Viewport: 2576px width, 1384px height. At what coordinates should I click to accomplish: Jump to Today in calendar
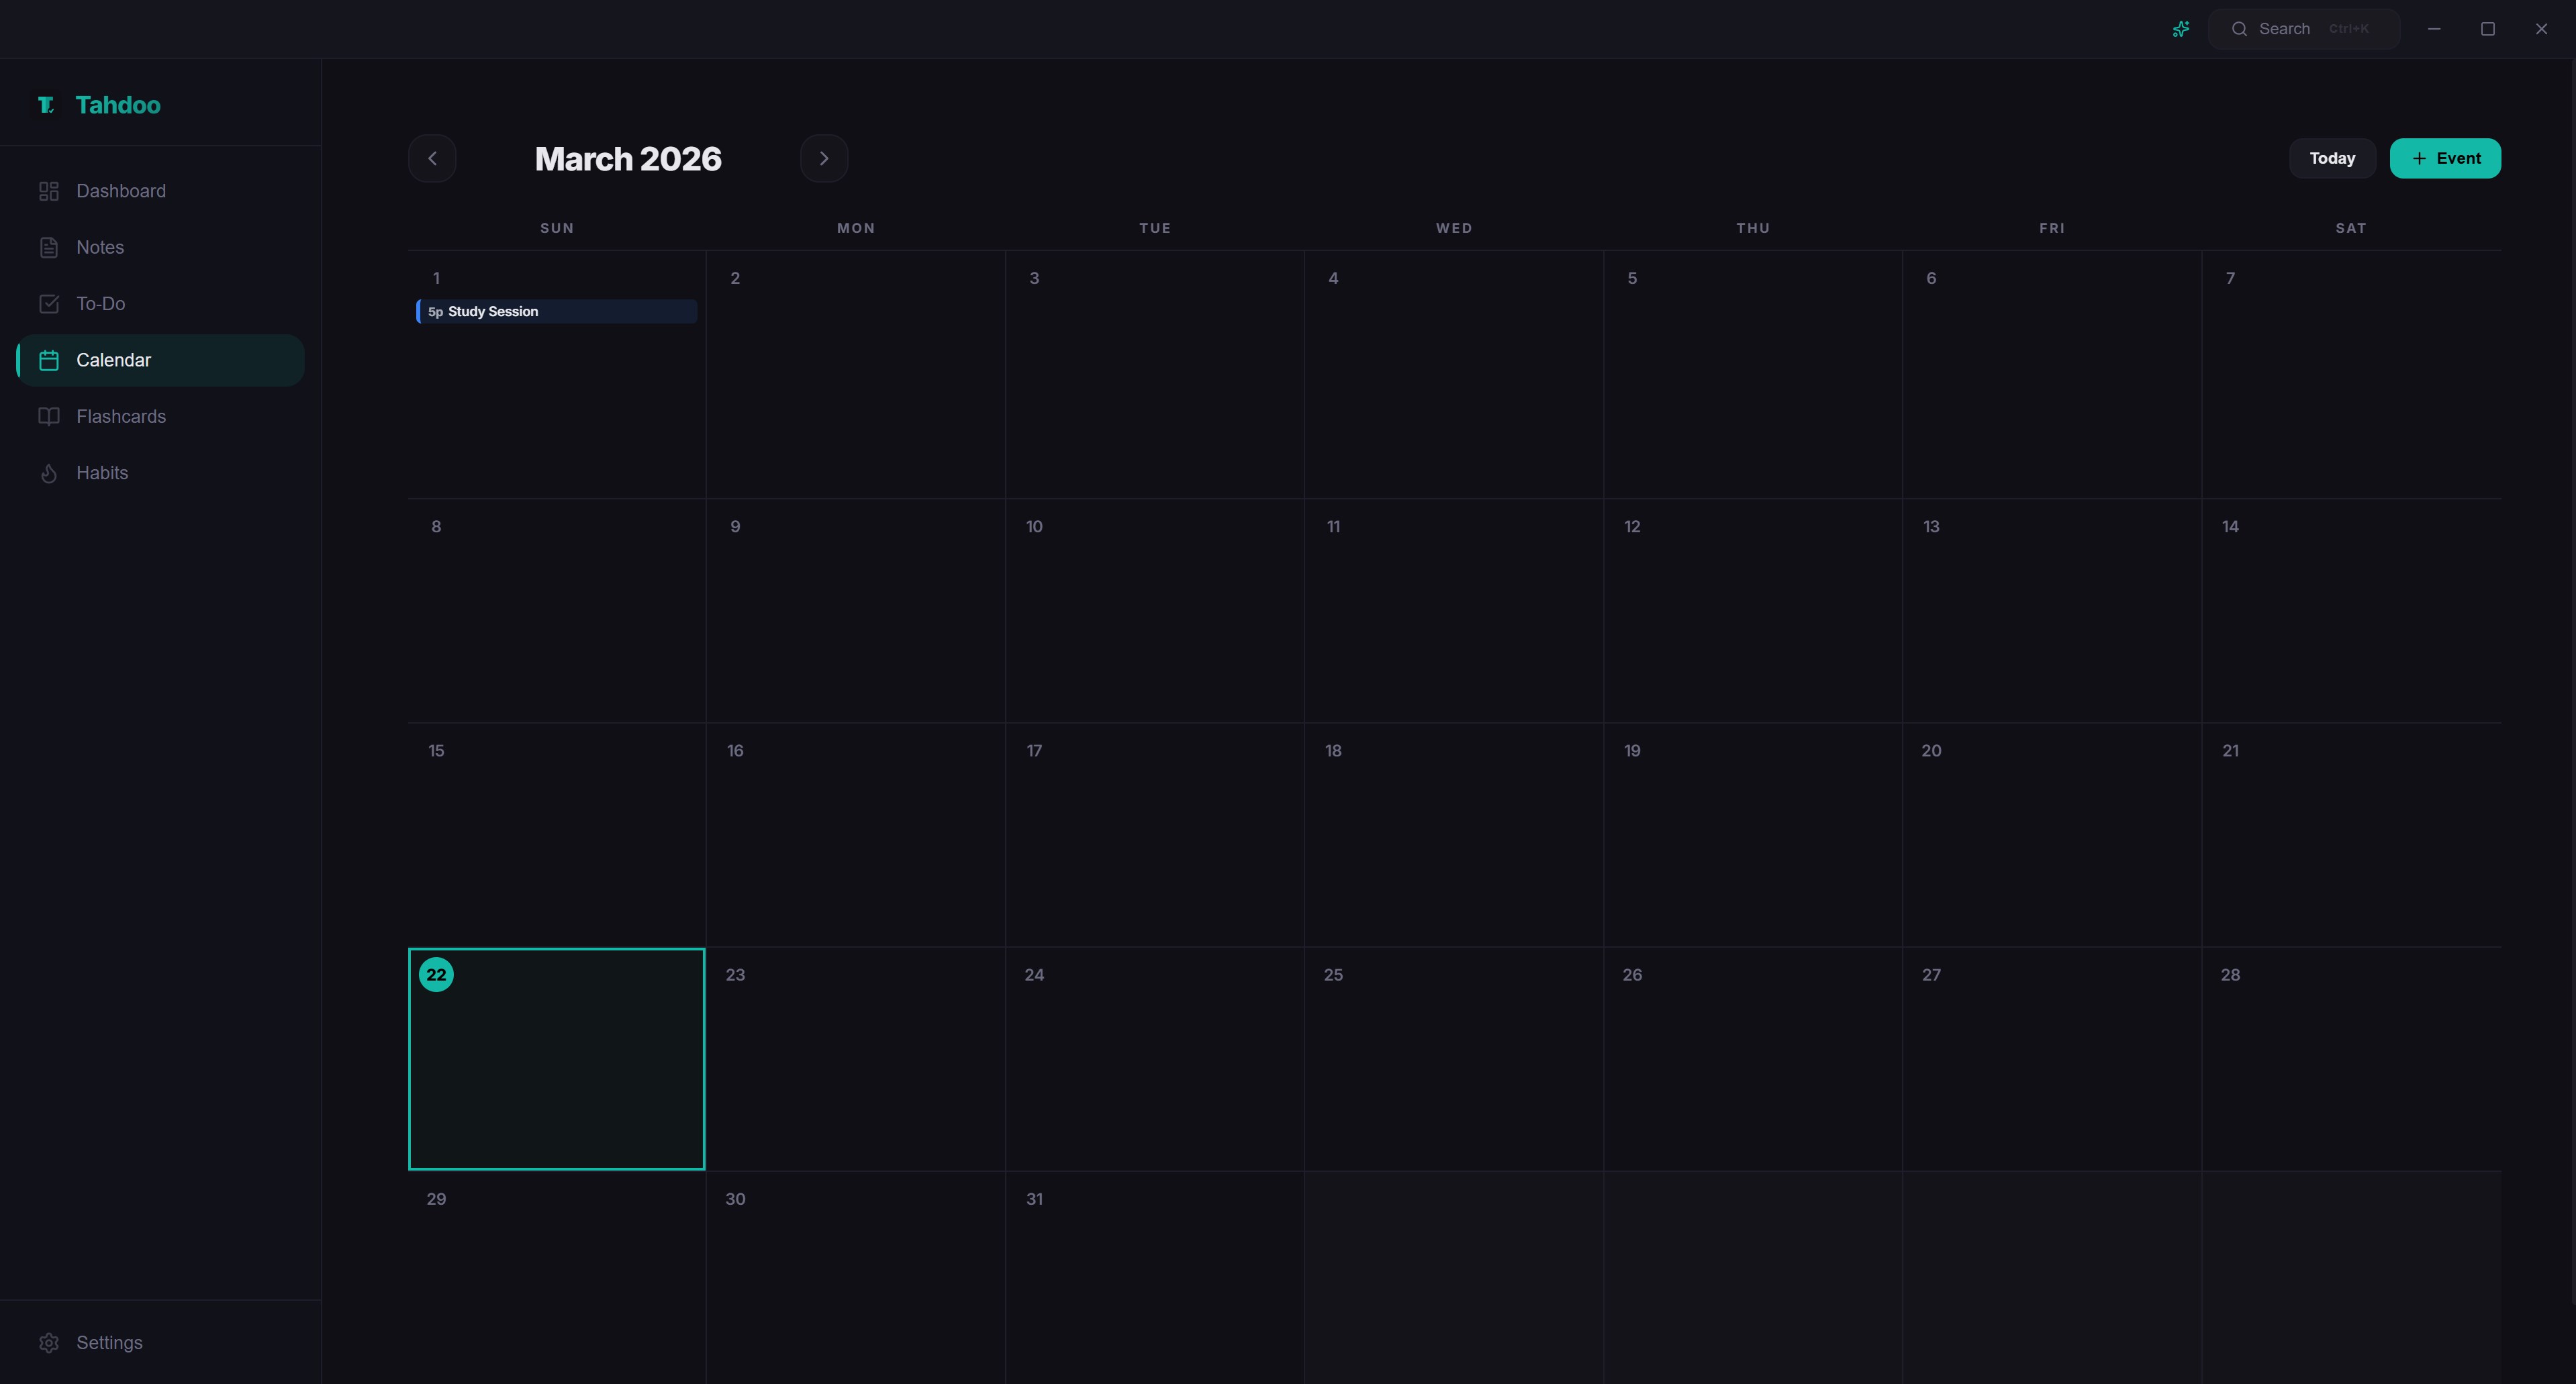coord(2332,158)
